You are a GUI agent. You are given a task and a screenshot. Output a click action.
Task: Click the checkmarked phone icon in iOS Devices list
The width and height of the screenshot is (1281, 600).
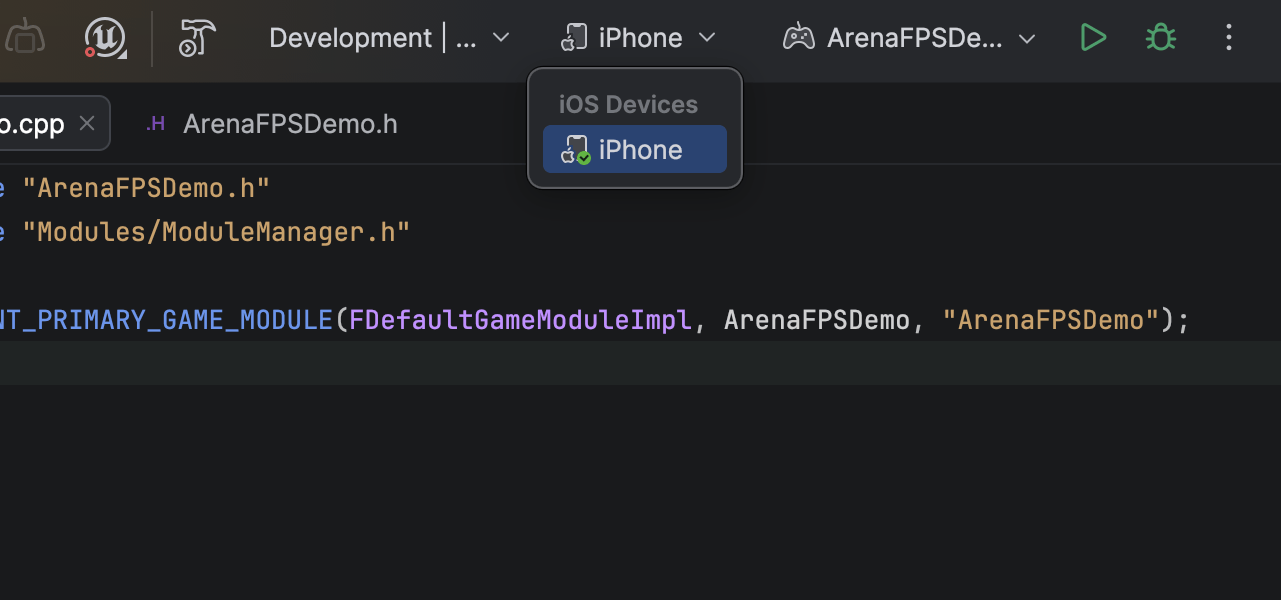[575, 150]
